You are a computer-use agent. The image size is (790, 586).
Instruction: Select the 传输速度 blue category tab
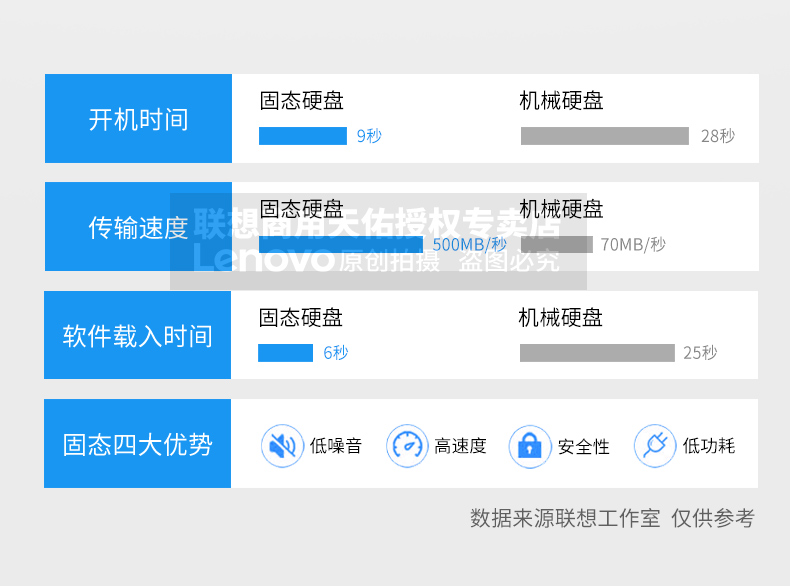(138, 227)
